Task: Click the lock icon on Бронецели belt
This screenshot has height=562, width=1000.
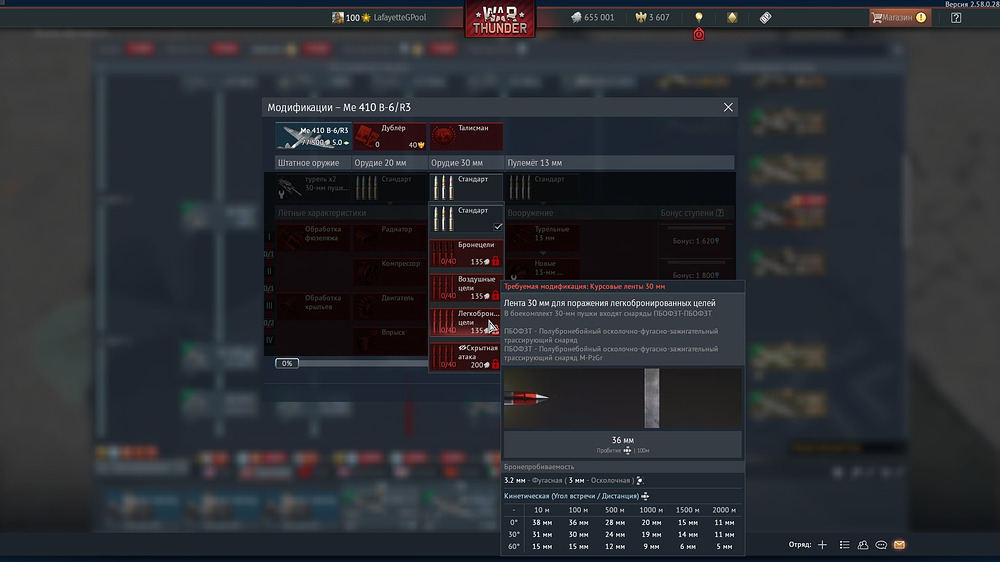Action: 496,261
